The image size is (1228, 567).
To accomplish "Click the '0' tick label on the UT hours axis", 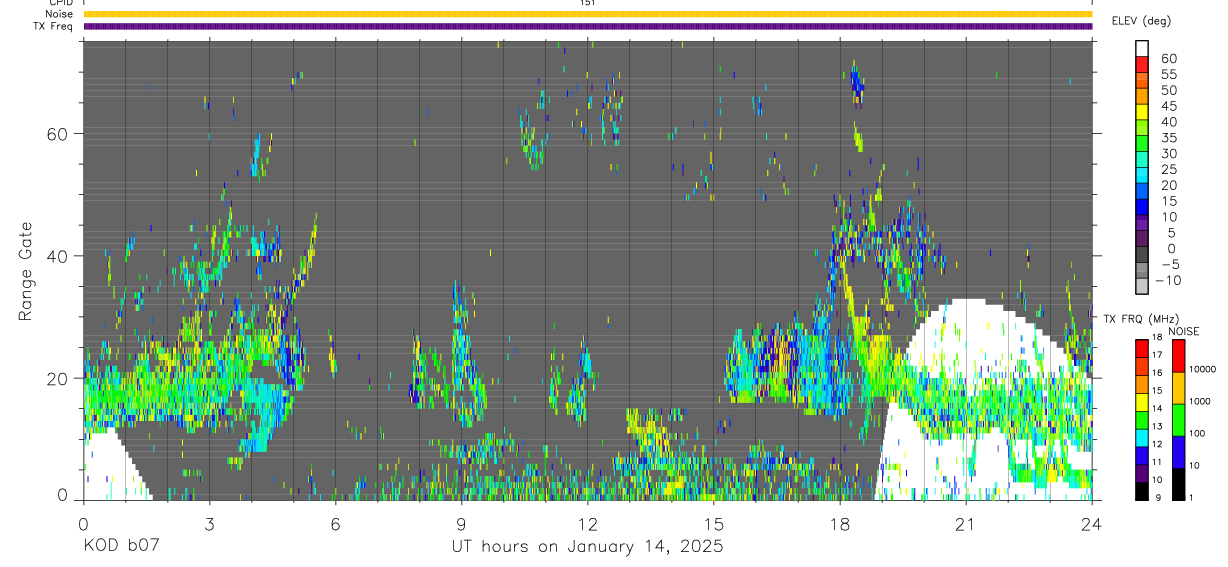I will coord(83,523).
